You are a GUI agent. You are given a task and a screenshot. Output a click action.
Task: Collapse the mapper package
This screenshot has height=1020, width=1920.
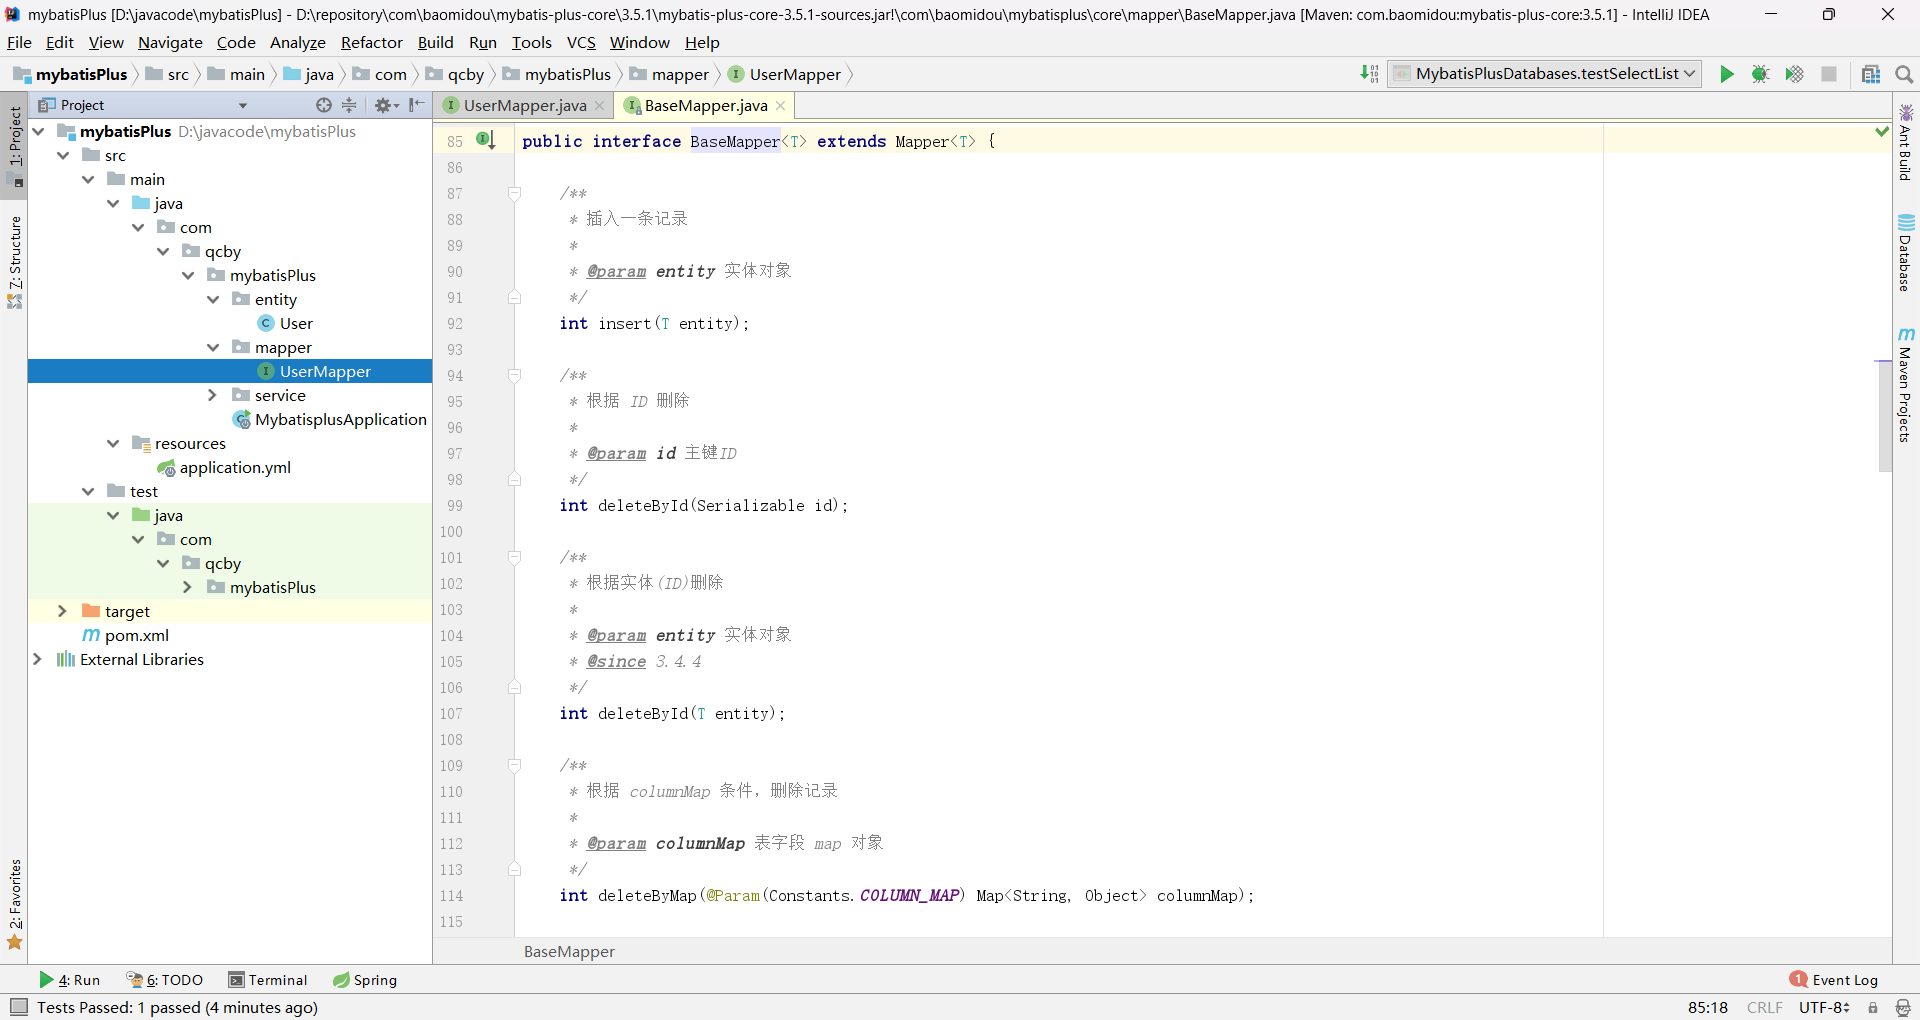click(x=213, y=347)
